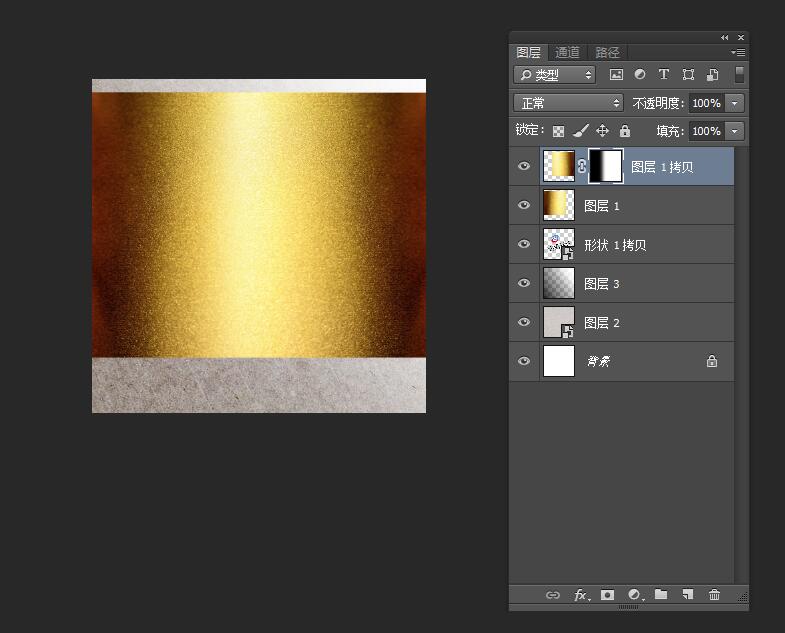Expand the 不透明度 opacity slider arrow

(735, 103)
